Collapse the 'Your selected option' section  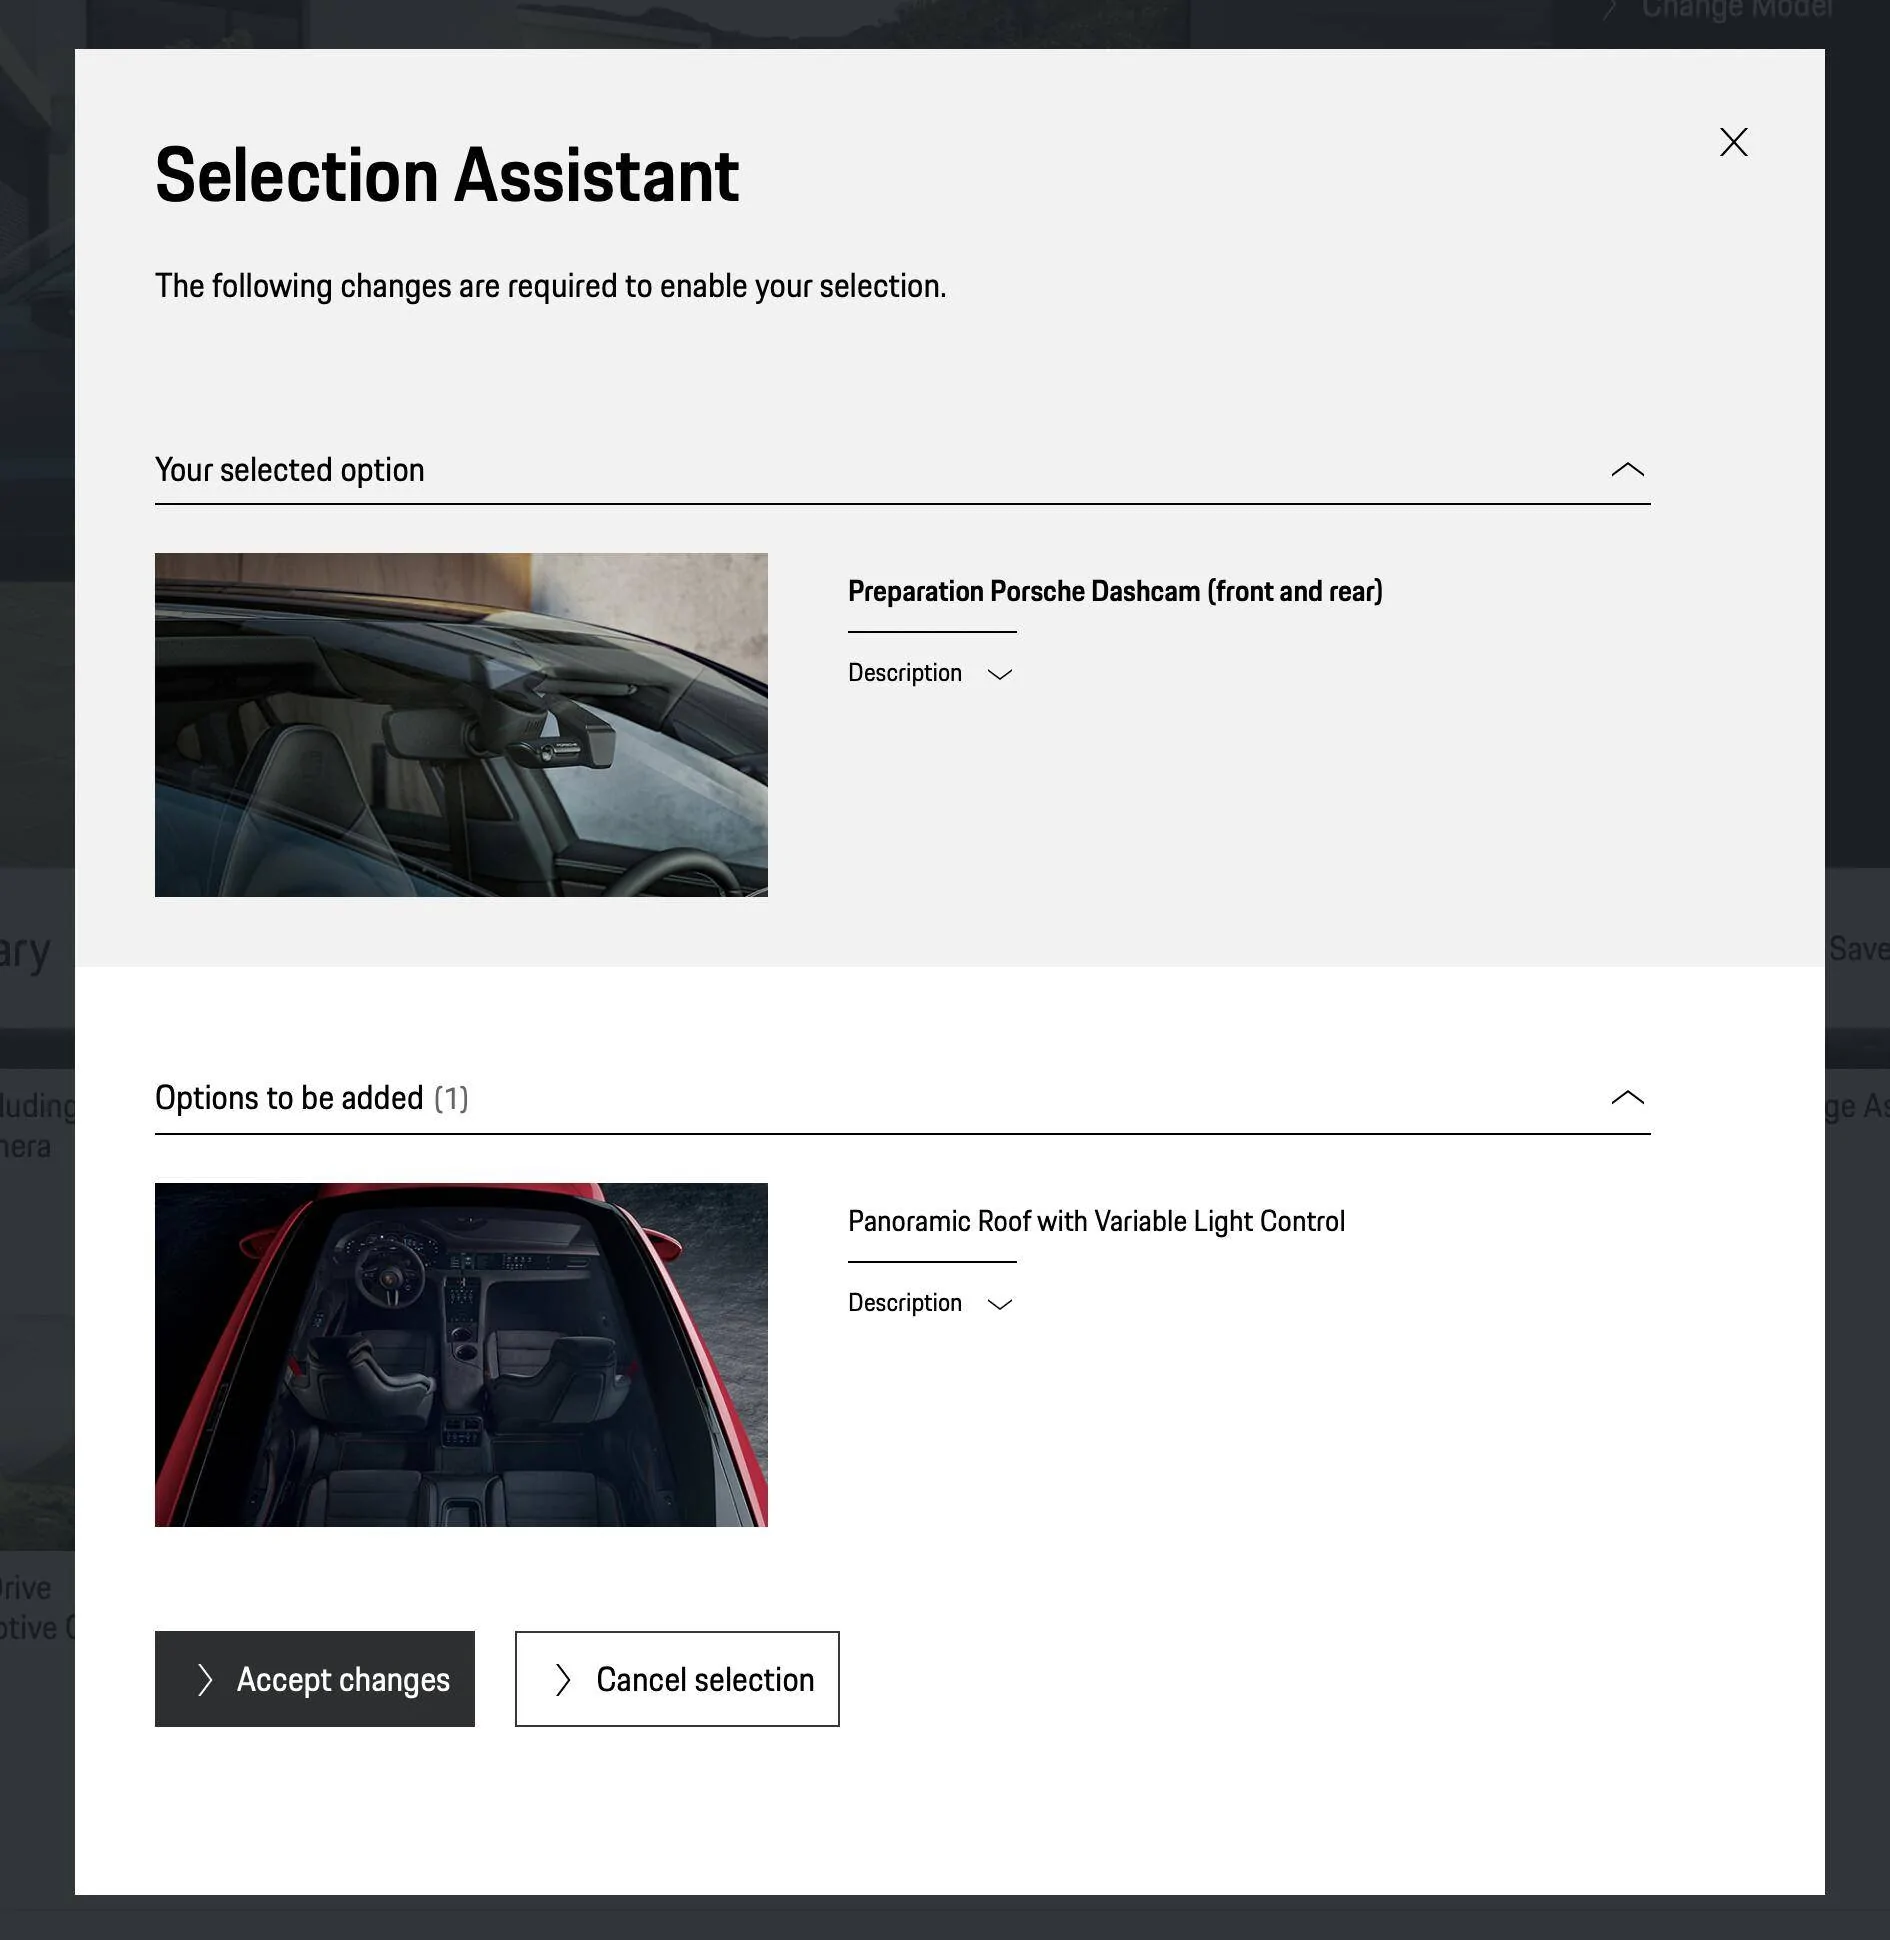[x=1627, y=469]
